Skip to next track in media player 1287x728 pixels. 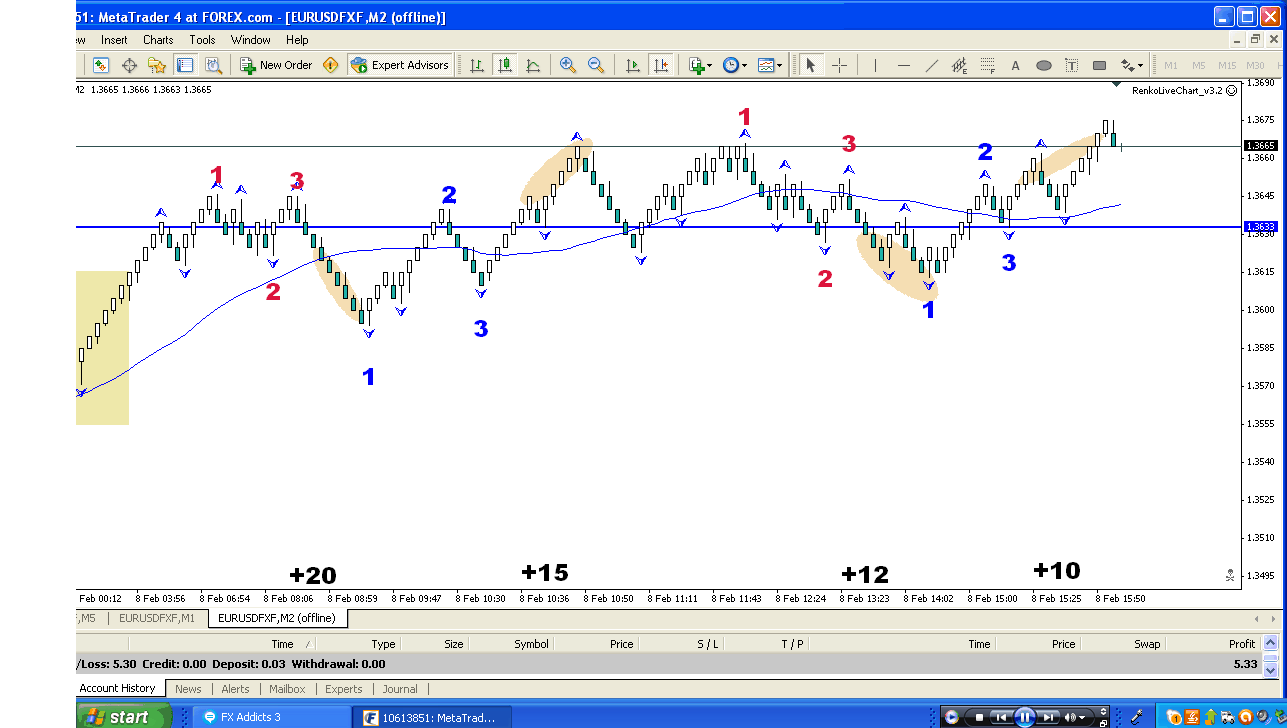(x=1047, y=717)
